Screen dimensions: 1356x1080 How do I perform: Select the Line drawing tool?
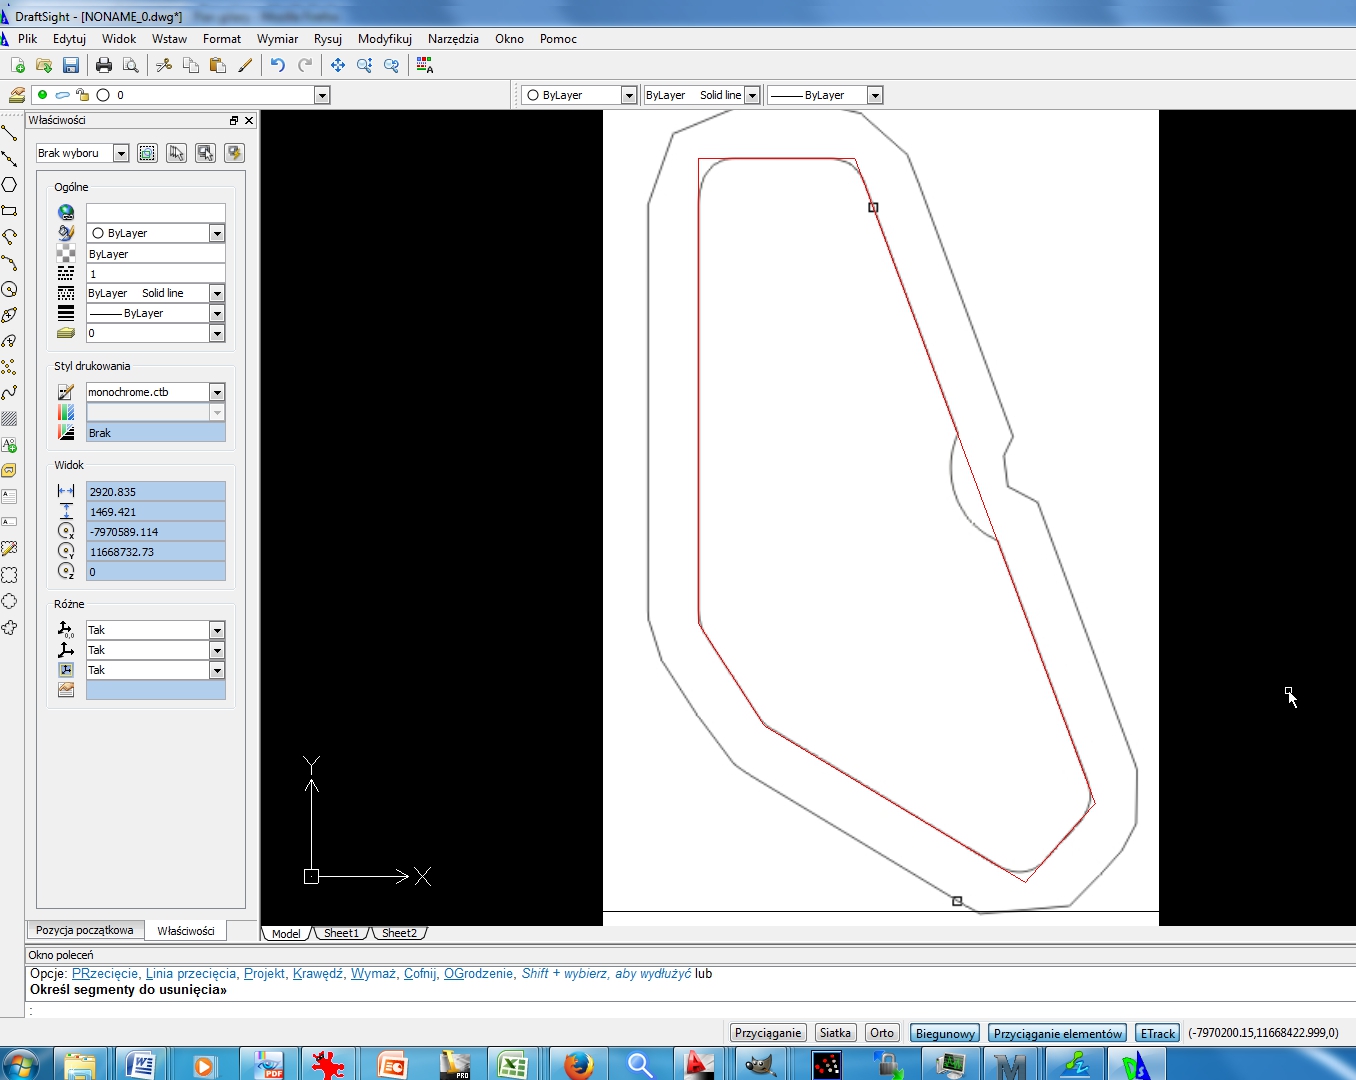pos(9,132)
